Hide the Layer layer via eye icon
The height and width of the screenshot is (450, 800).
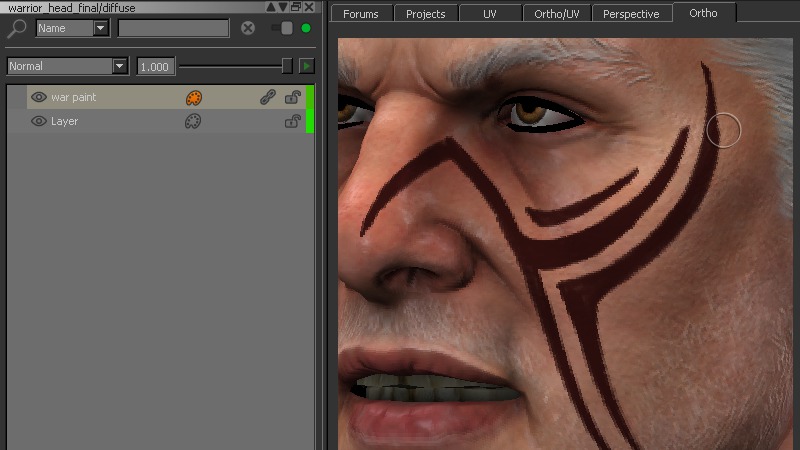tap(39, 121)
